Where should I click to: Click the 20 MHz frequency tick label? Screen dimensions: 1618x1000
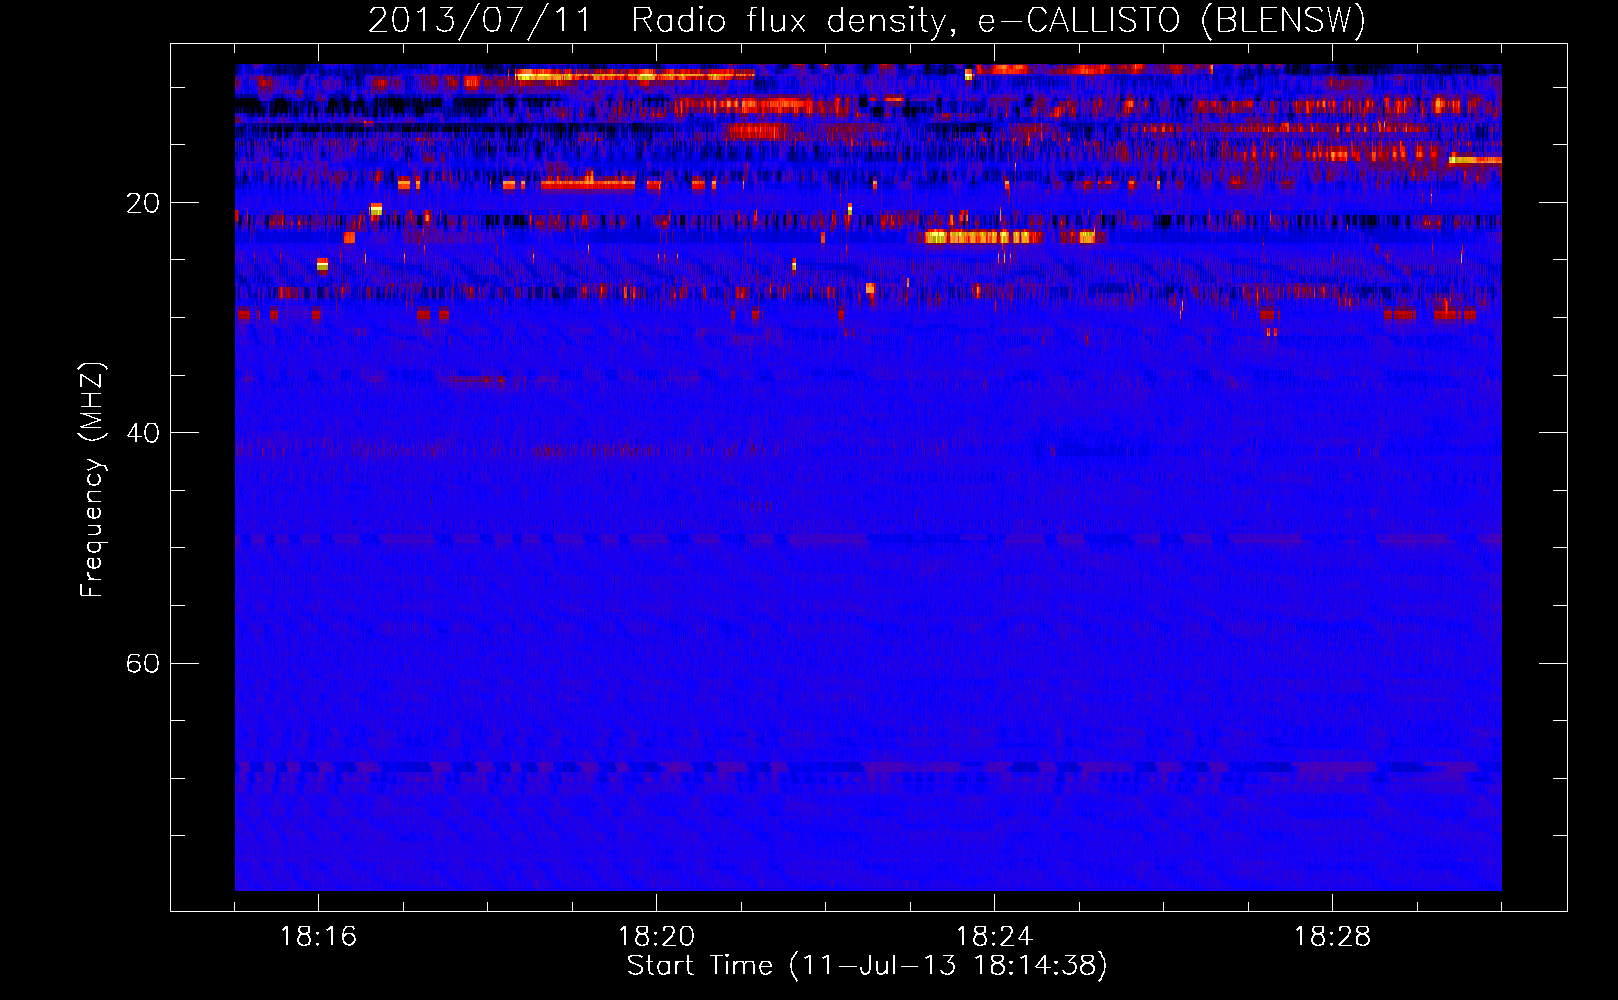click(143, 203)
